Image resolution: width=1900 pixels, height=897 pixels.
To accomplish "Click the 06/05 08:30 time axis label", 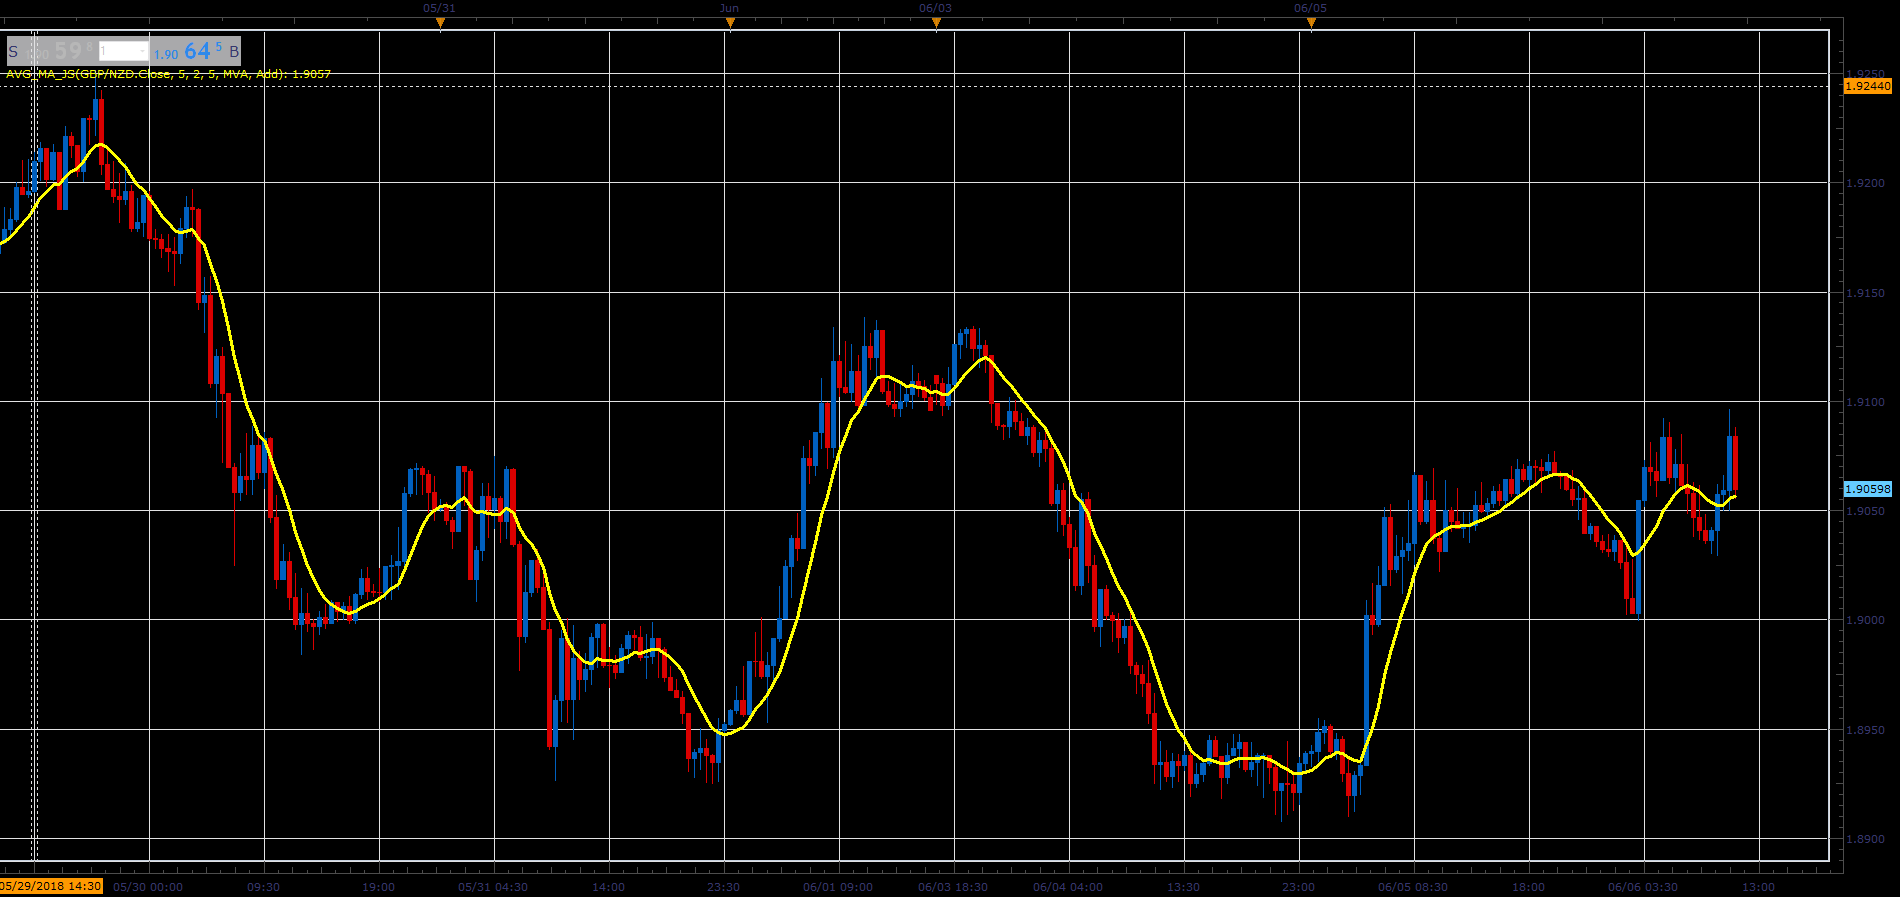I will point(1413,887).
